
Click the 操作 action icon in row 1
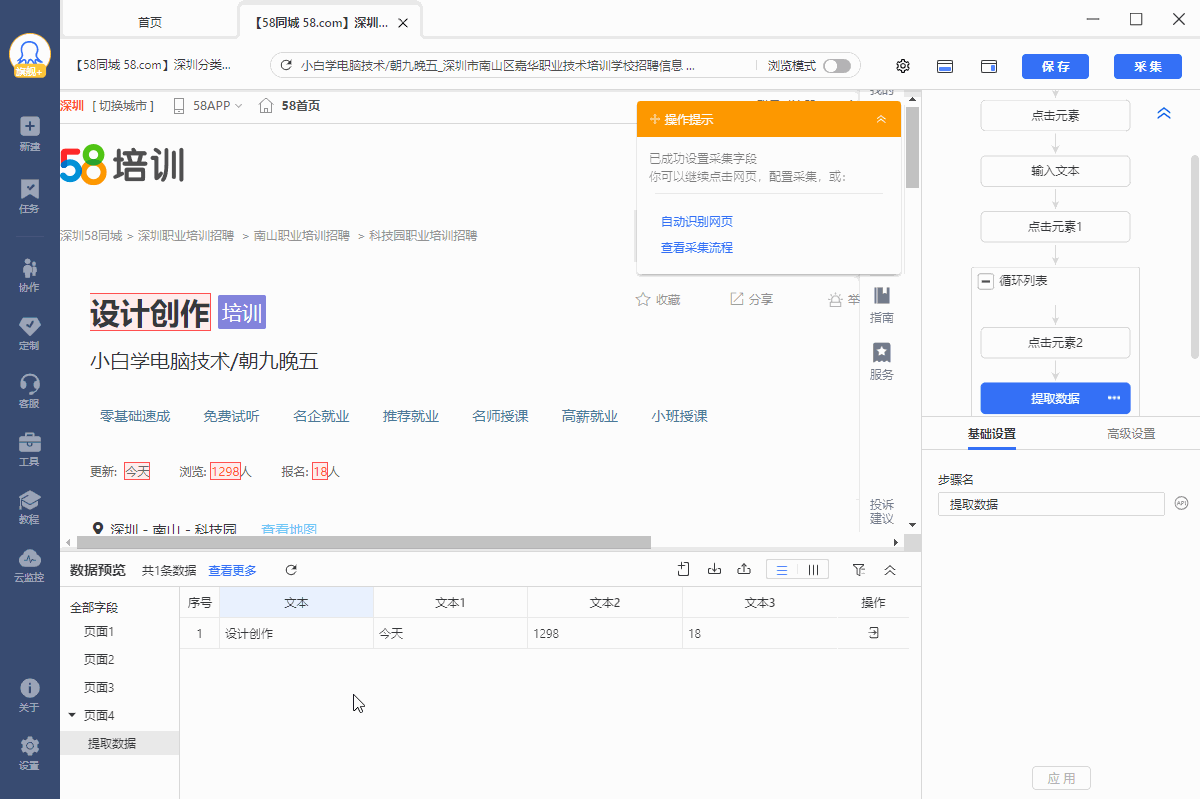[x=873, y=633]
